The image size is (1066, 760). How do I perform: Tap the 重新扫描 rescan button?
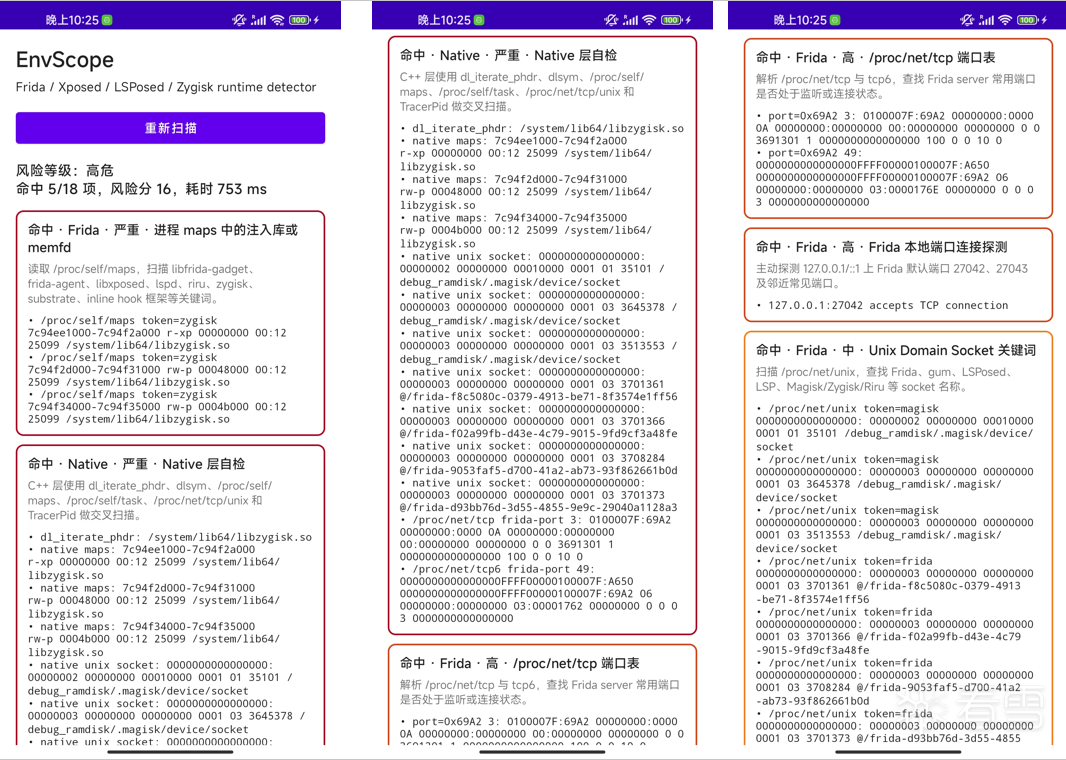pos(170,128)
